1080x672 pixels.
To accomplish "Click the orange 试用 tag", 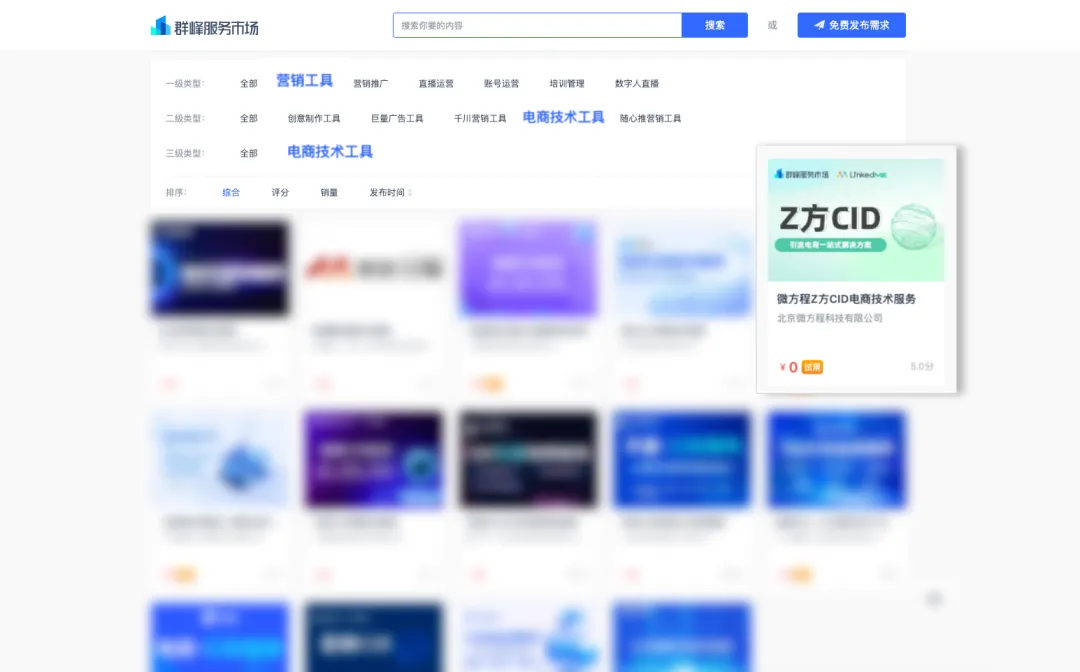I will click(813, 367).
